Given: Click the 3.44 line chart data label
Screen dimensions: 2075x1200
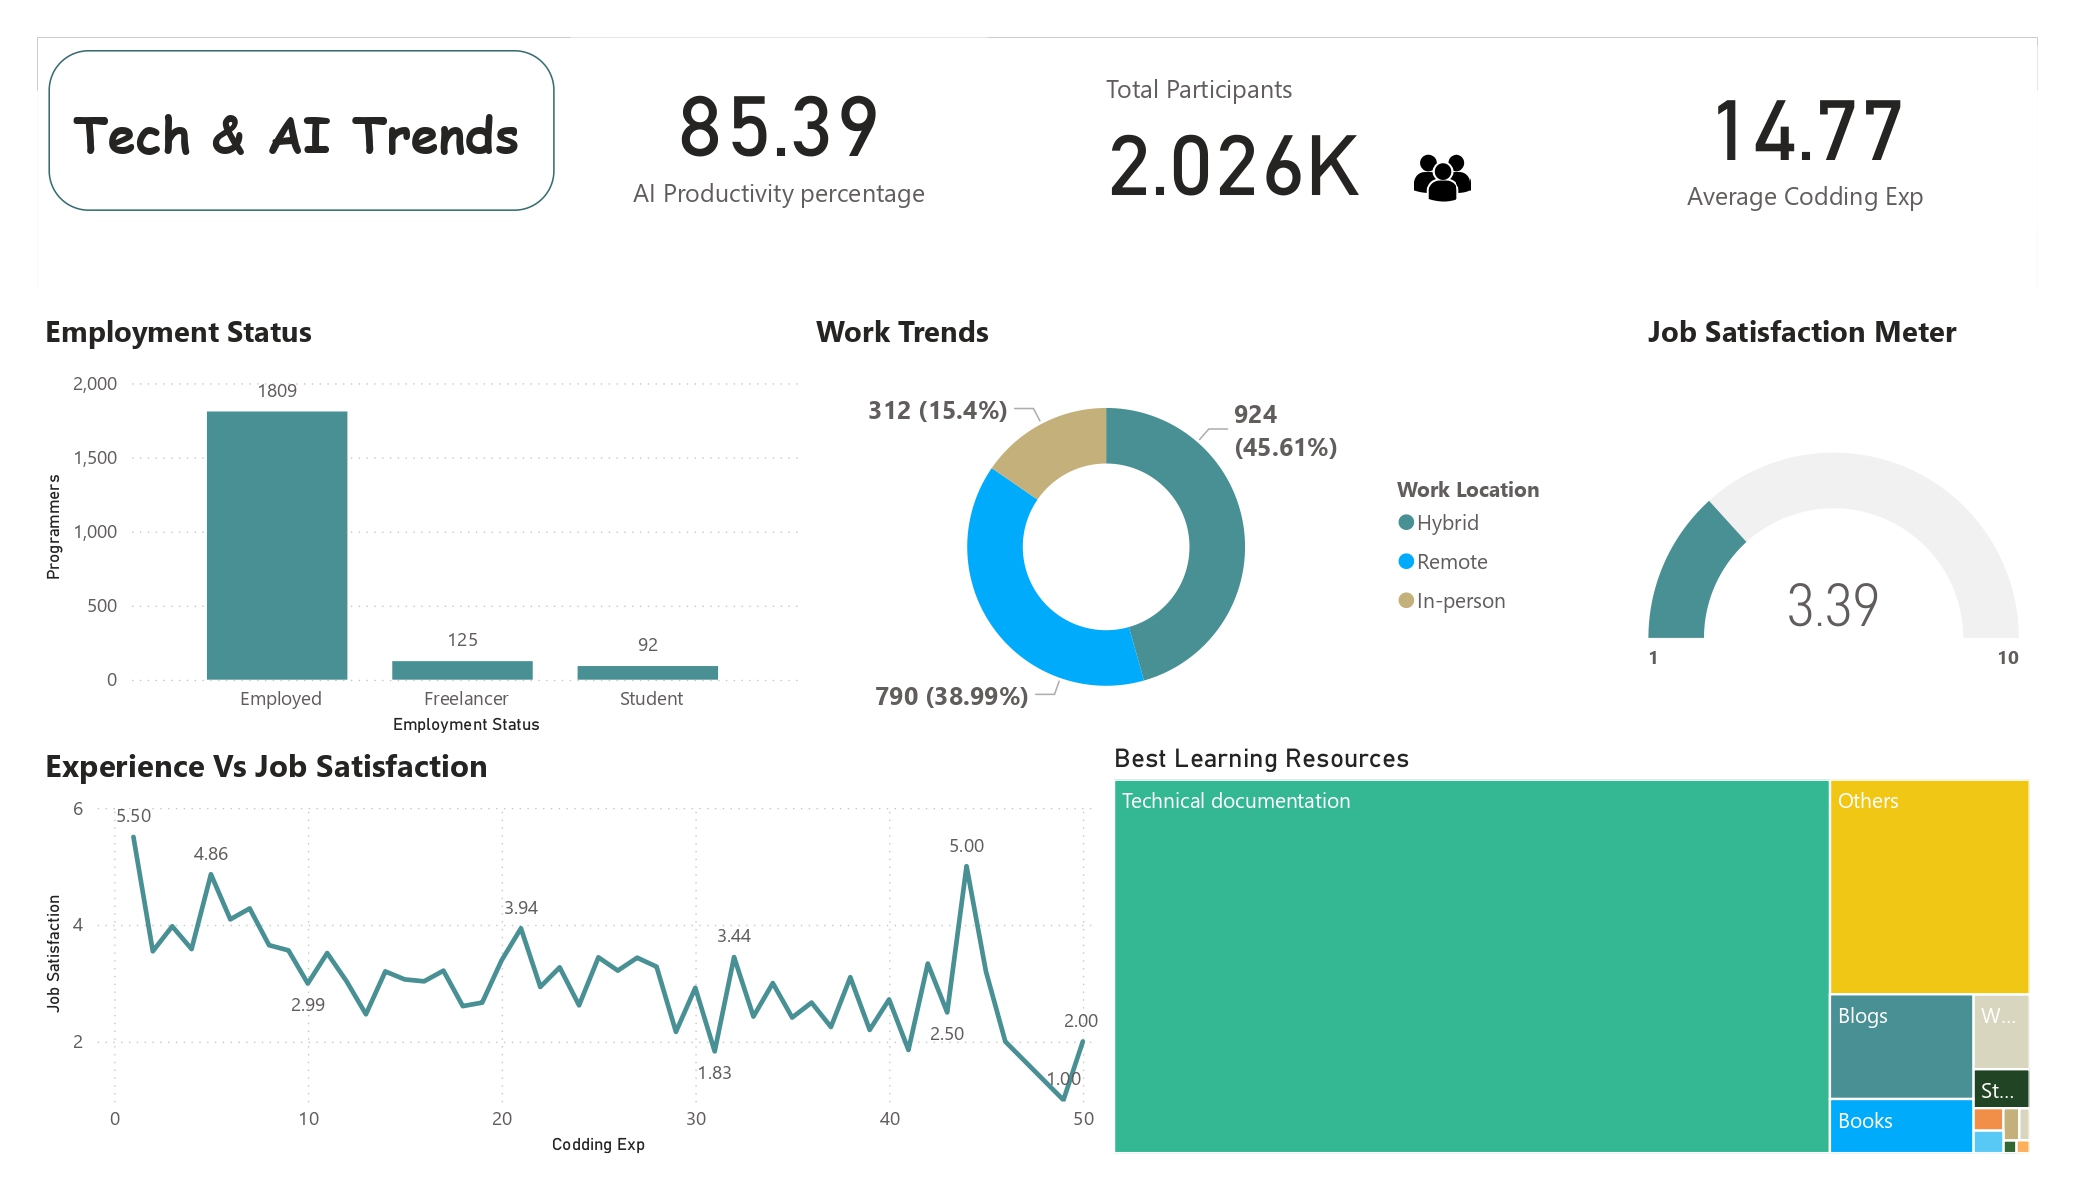Looking at the screenshot, I should click(x=734, y=936).
